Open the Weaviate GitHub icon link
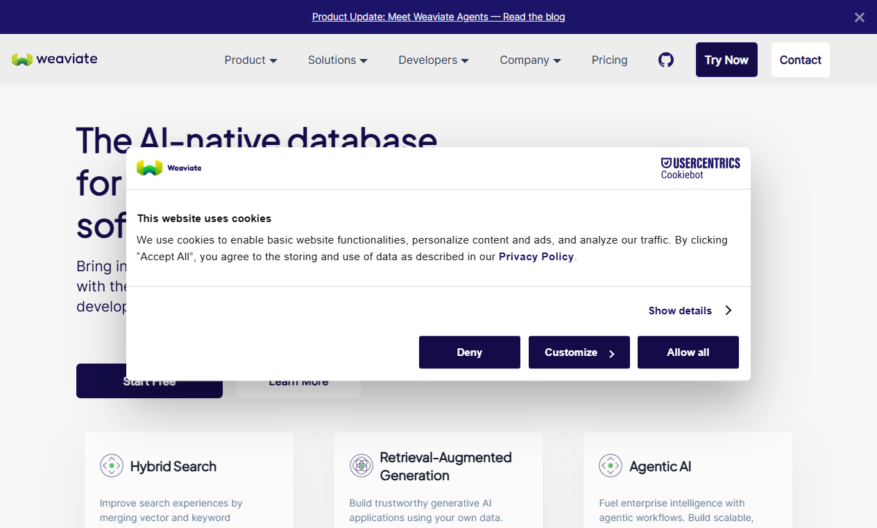The width and height of the screenshot is (877, 528). point(666,60)
